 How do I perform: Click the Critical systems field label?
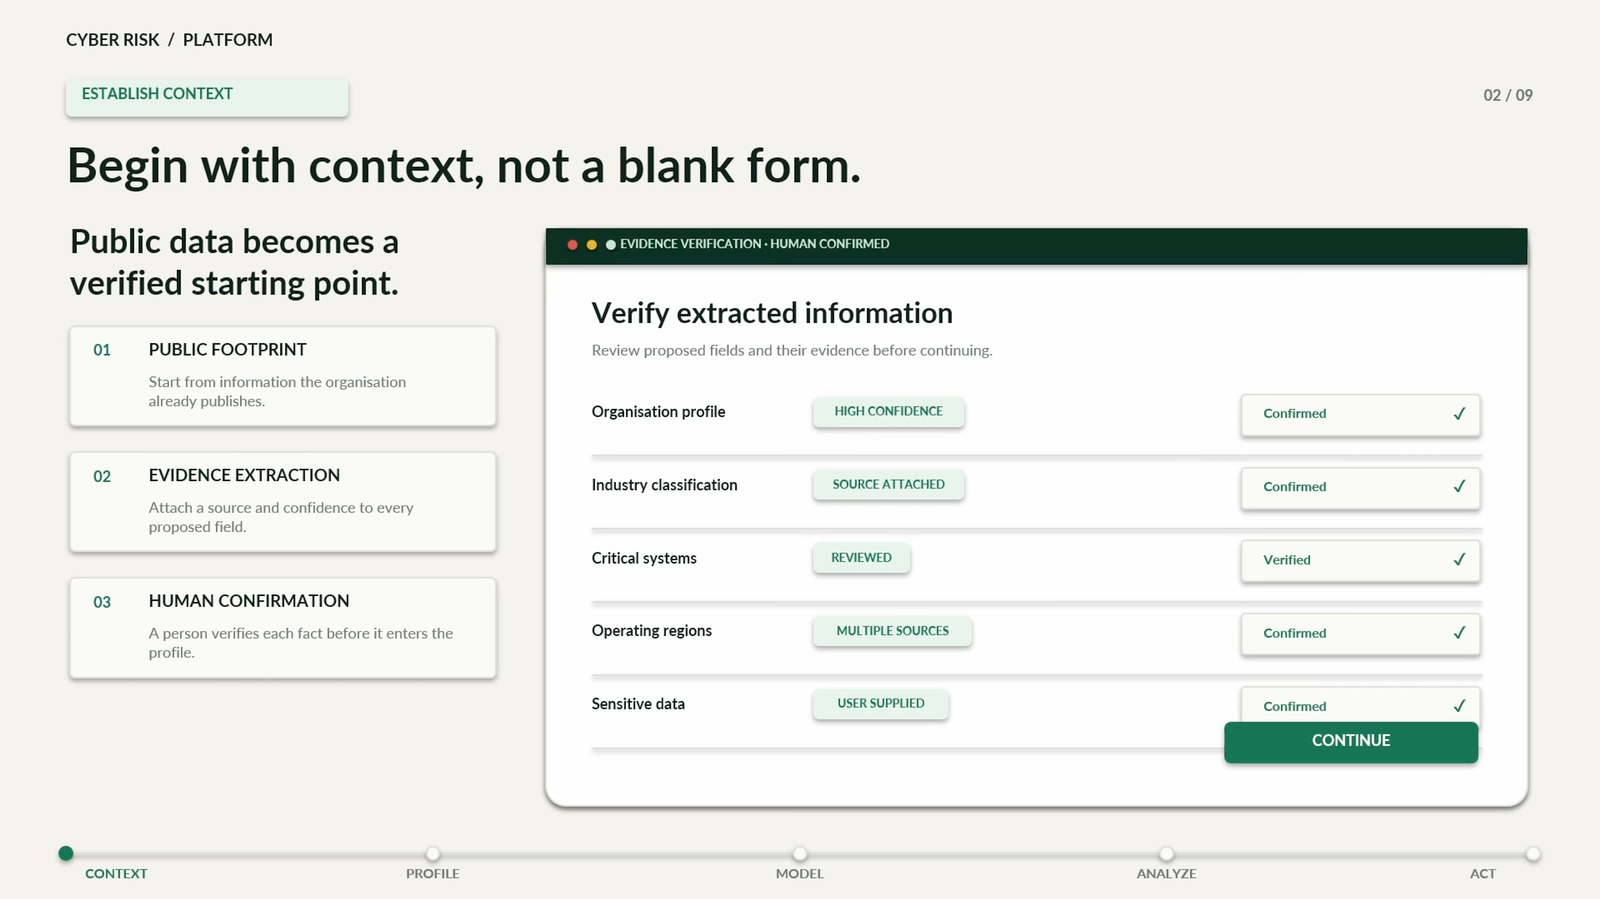(x=644, y=558)
